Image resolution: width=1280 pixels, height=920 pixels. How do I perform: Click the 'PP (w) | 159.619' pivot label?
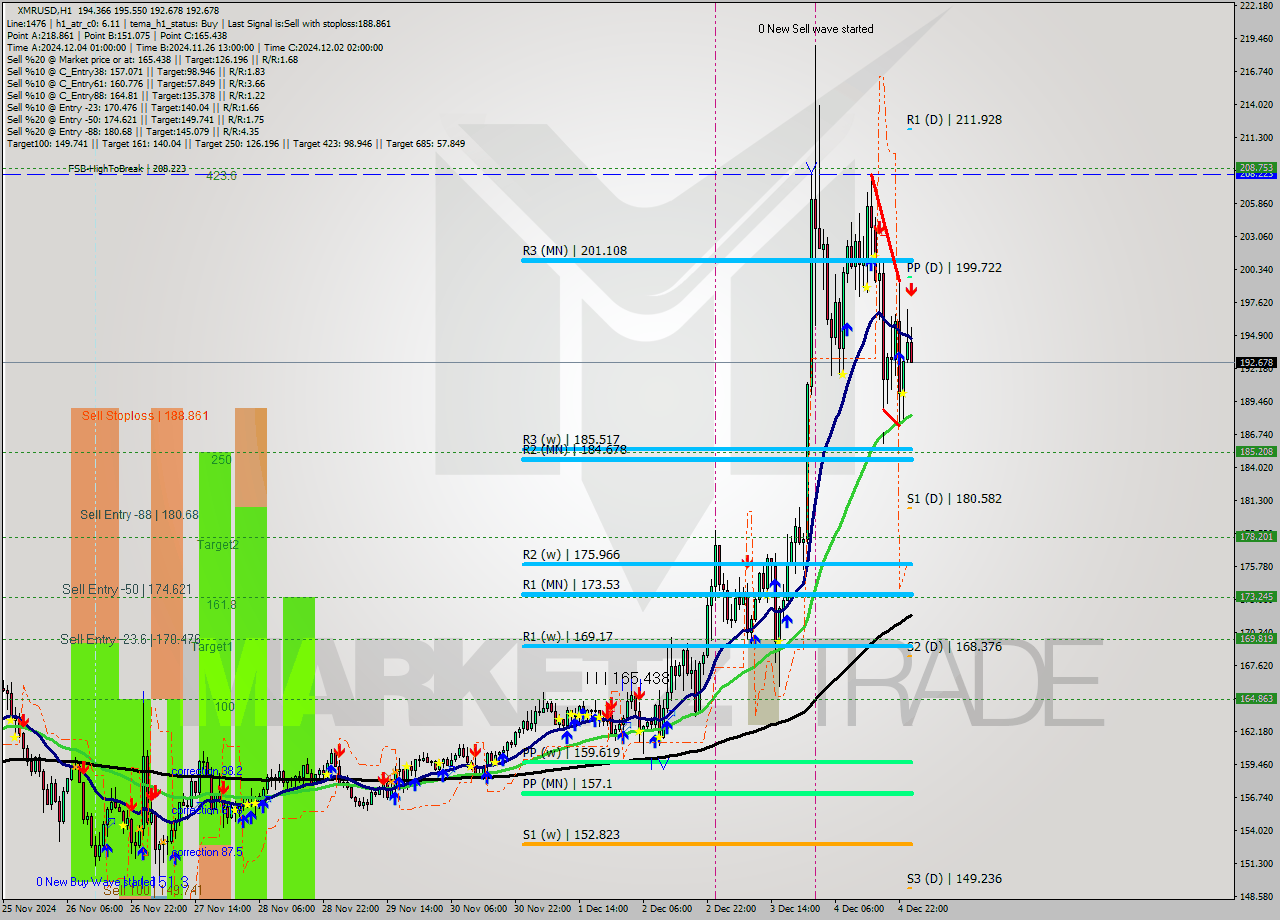tap(570, 753)
